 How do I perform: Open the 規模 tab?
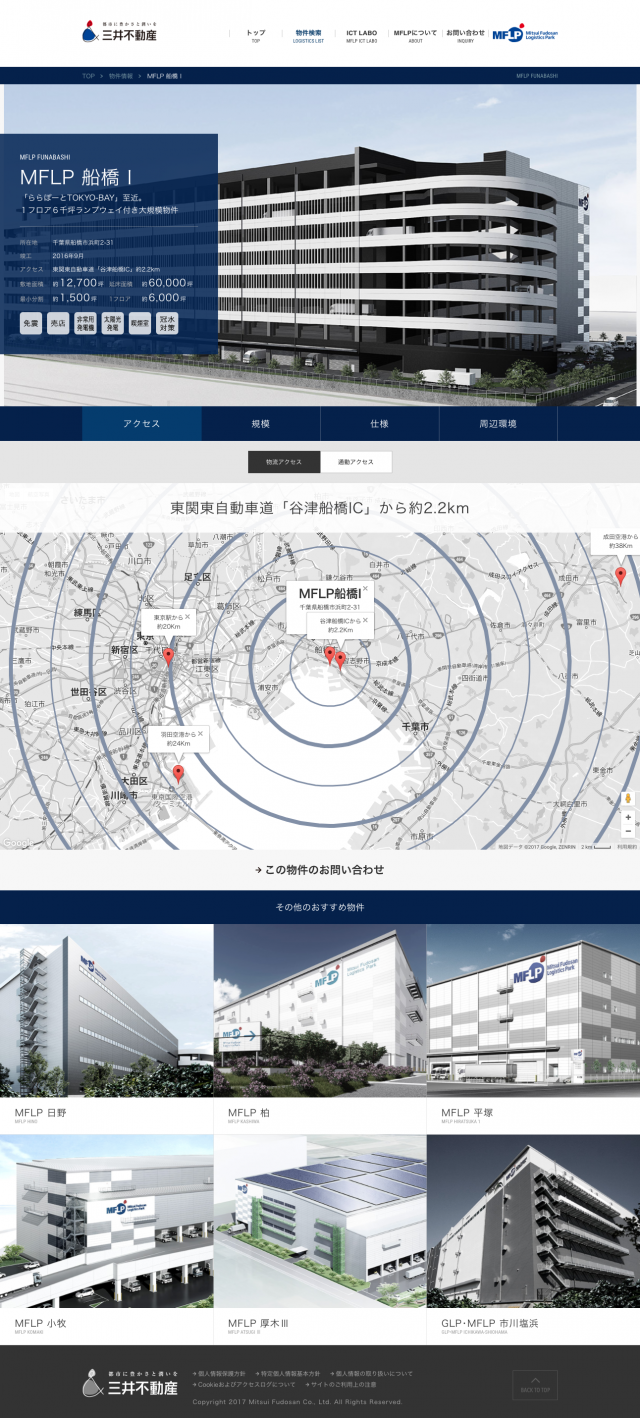pyautogui.click(x=260, y=424)
